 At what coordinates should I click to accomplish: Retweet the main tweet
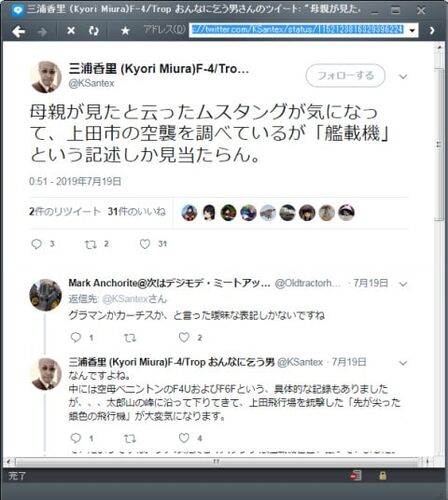[90, 244]
